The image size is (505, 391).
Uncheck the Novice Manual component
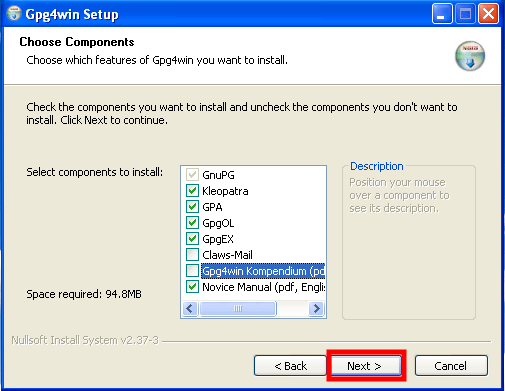coord(192,287)
